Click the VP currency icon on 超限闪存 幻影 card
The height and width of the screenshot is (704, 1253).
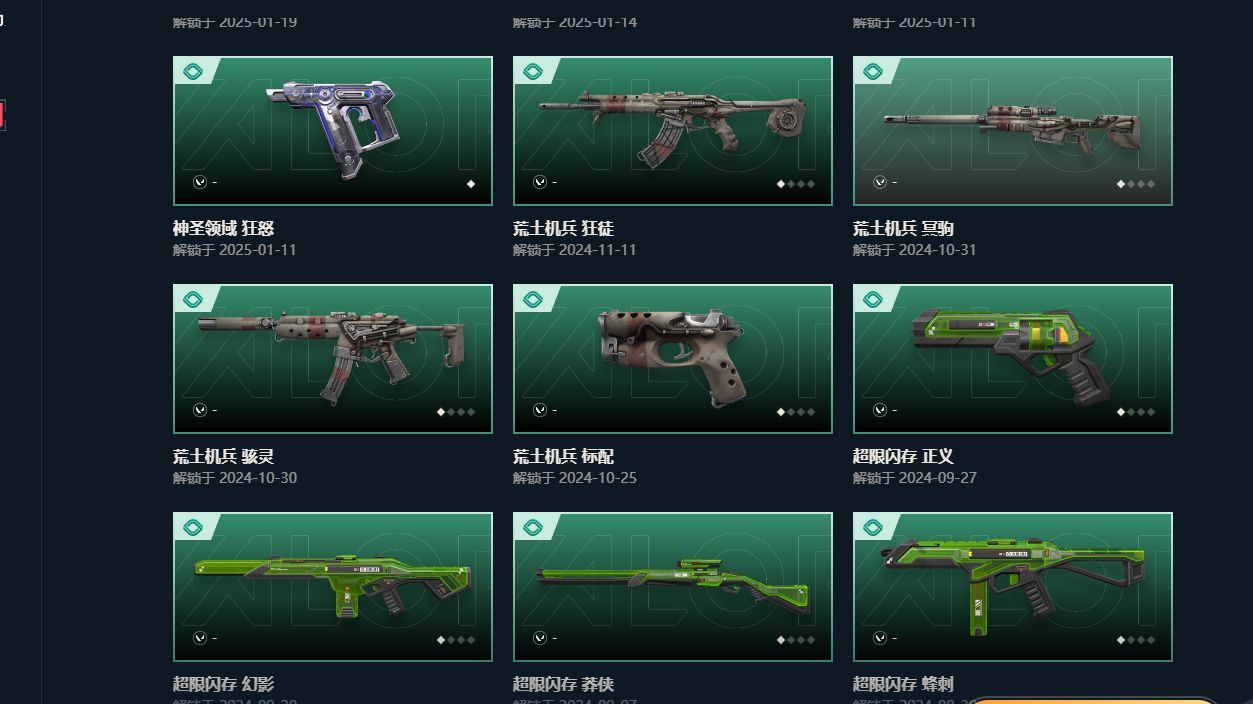point(200,638)
